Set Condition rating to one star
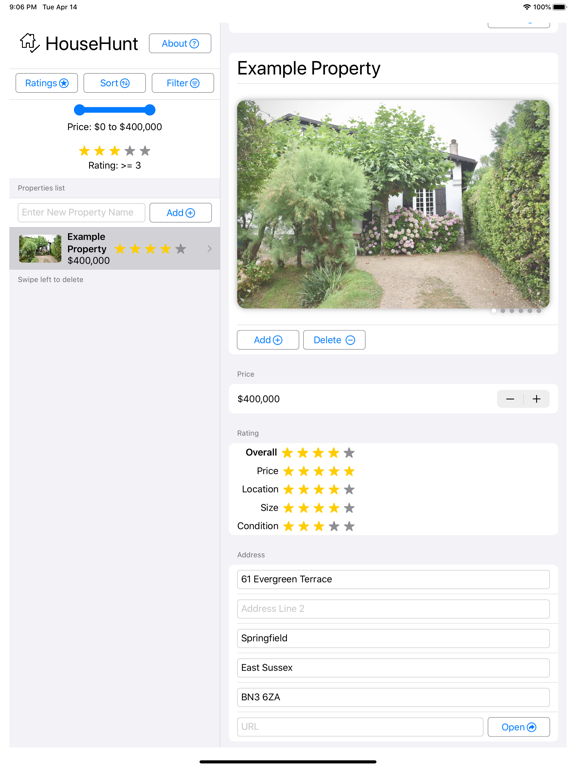Image resolution: width=576 pixels, height=768 pixels. coord(288,526)
